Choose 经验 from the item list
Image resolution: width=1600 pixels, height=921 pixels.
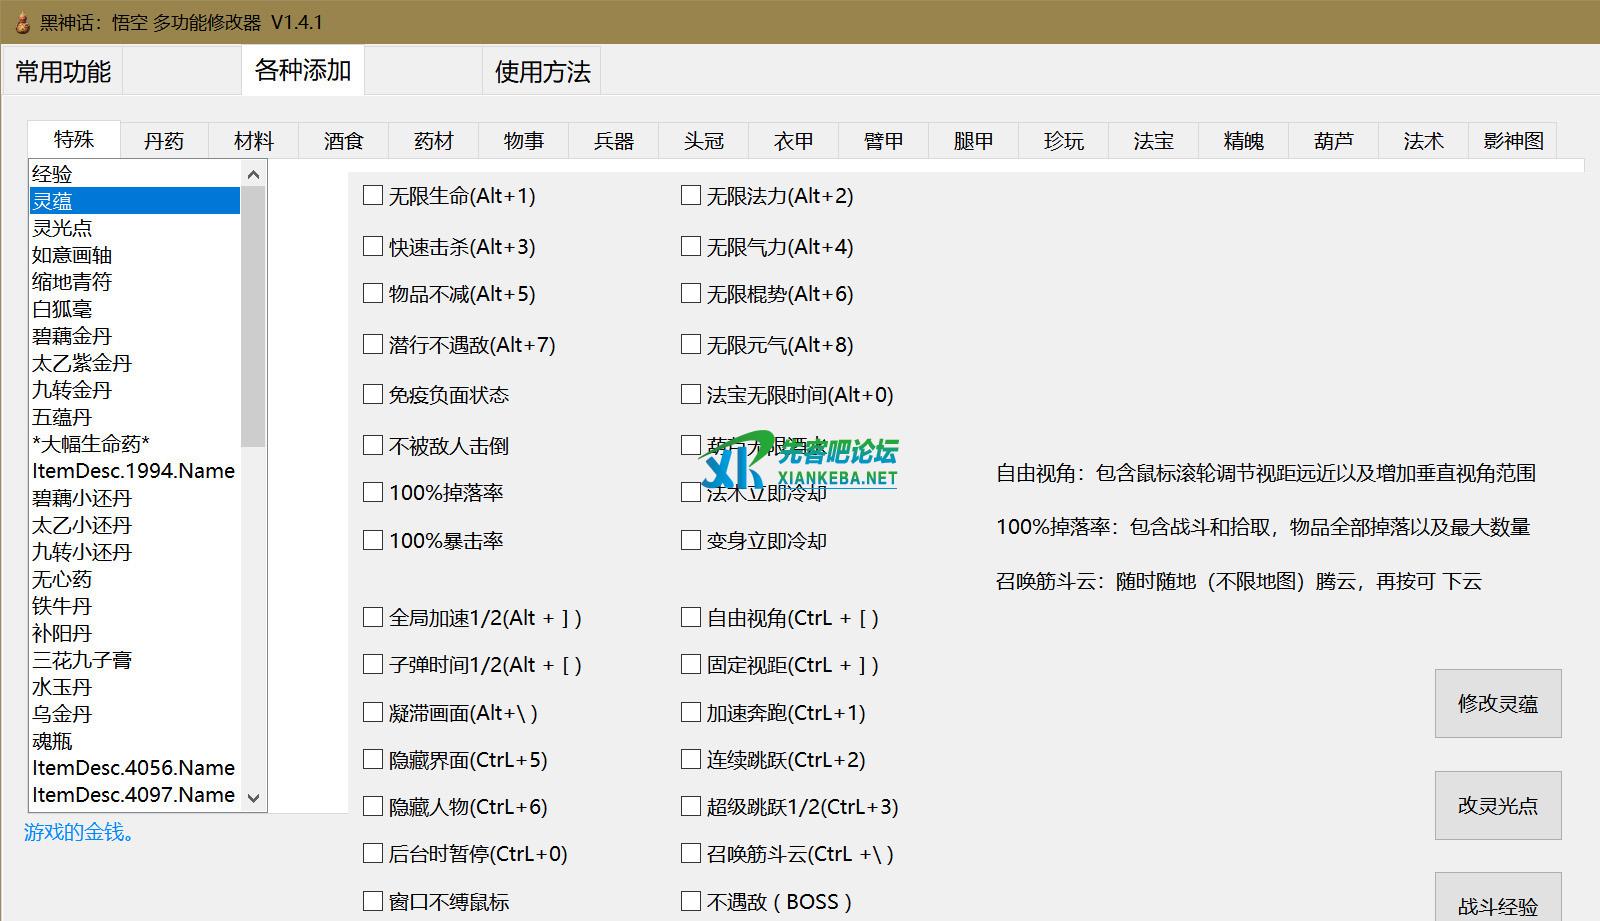point(52,174)
